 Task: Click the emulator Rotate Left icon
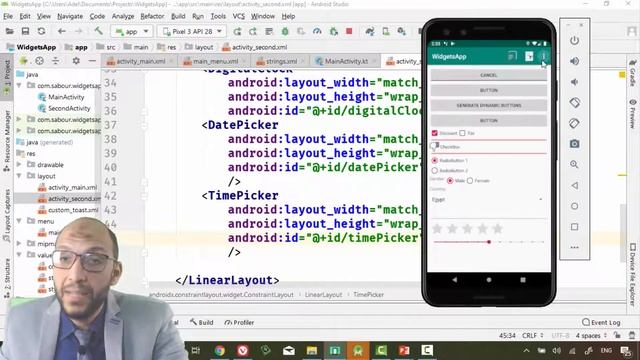[574, 102]
